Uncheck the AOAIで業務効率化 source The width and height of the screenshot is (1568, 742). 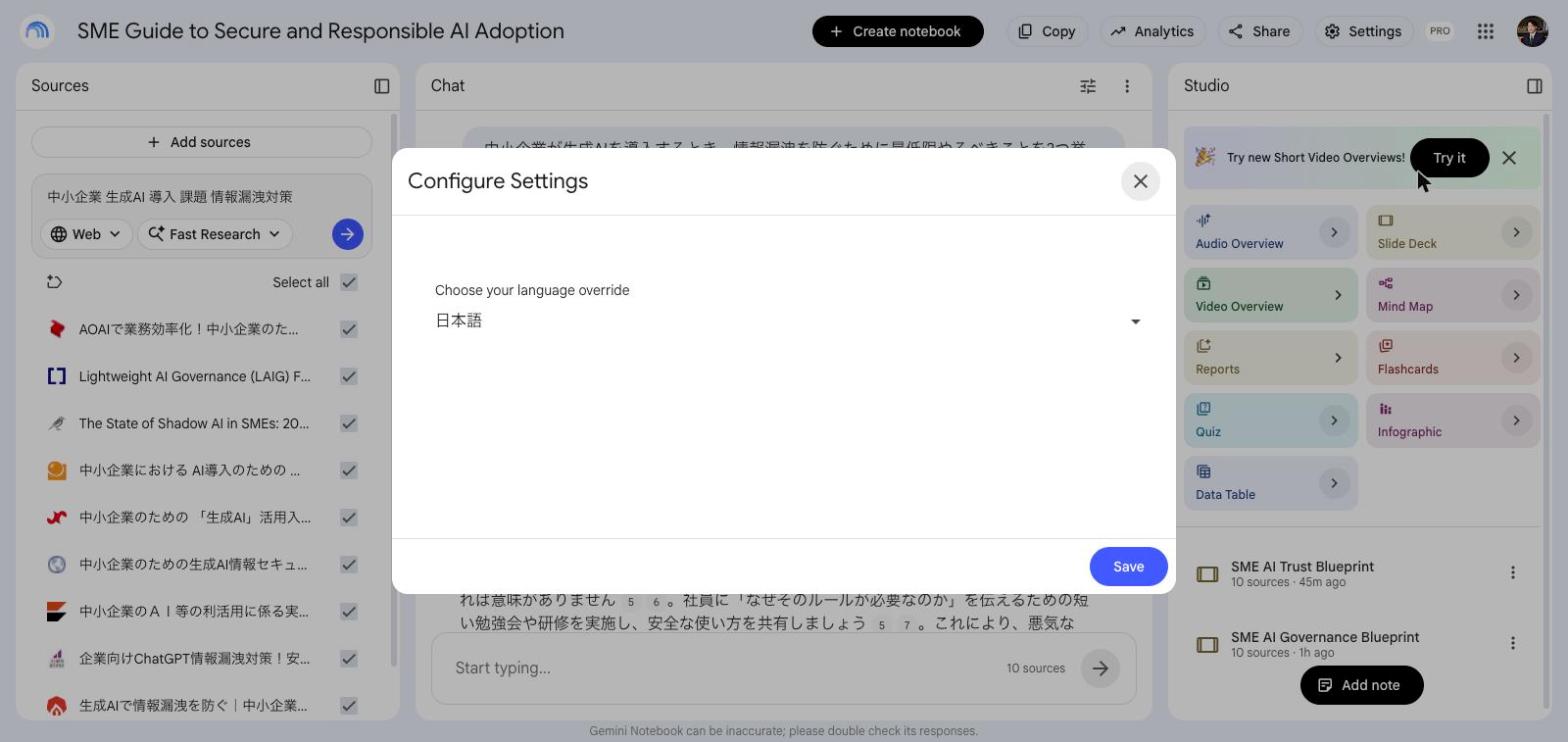[349, 329]
